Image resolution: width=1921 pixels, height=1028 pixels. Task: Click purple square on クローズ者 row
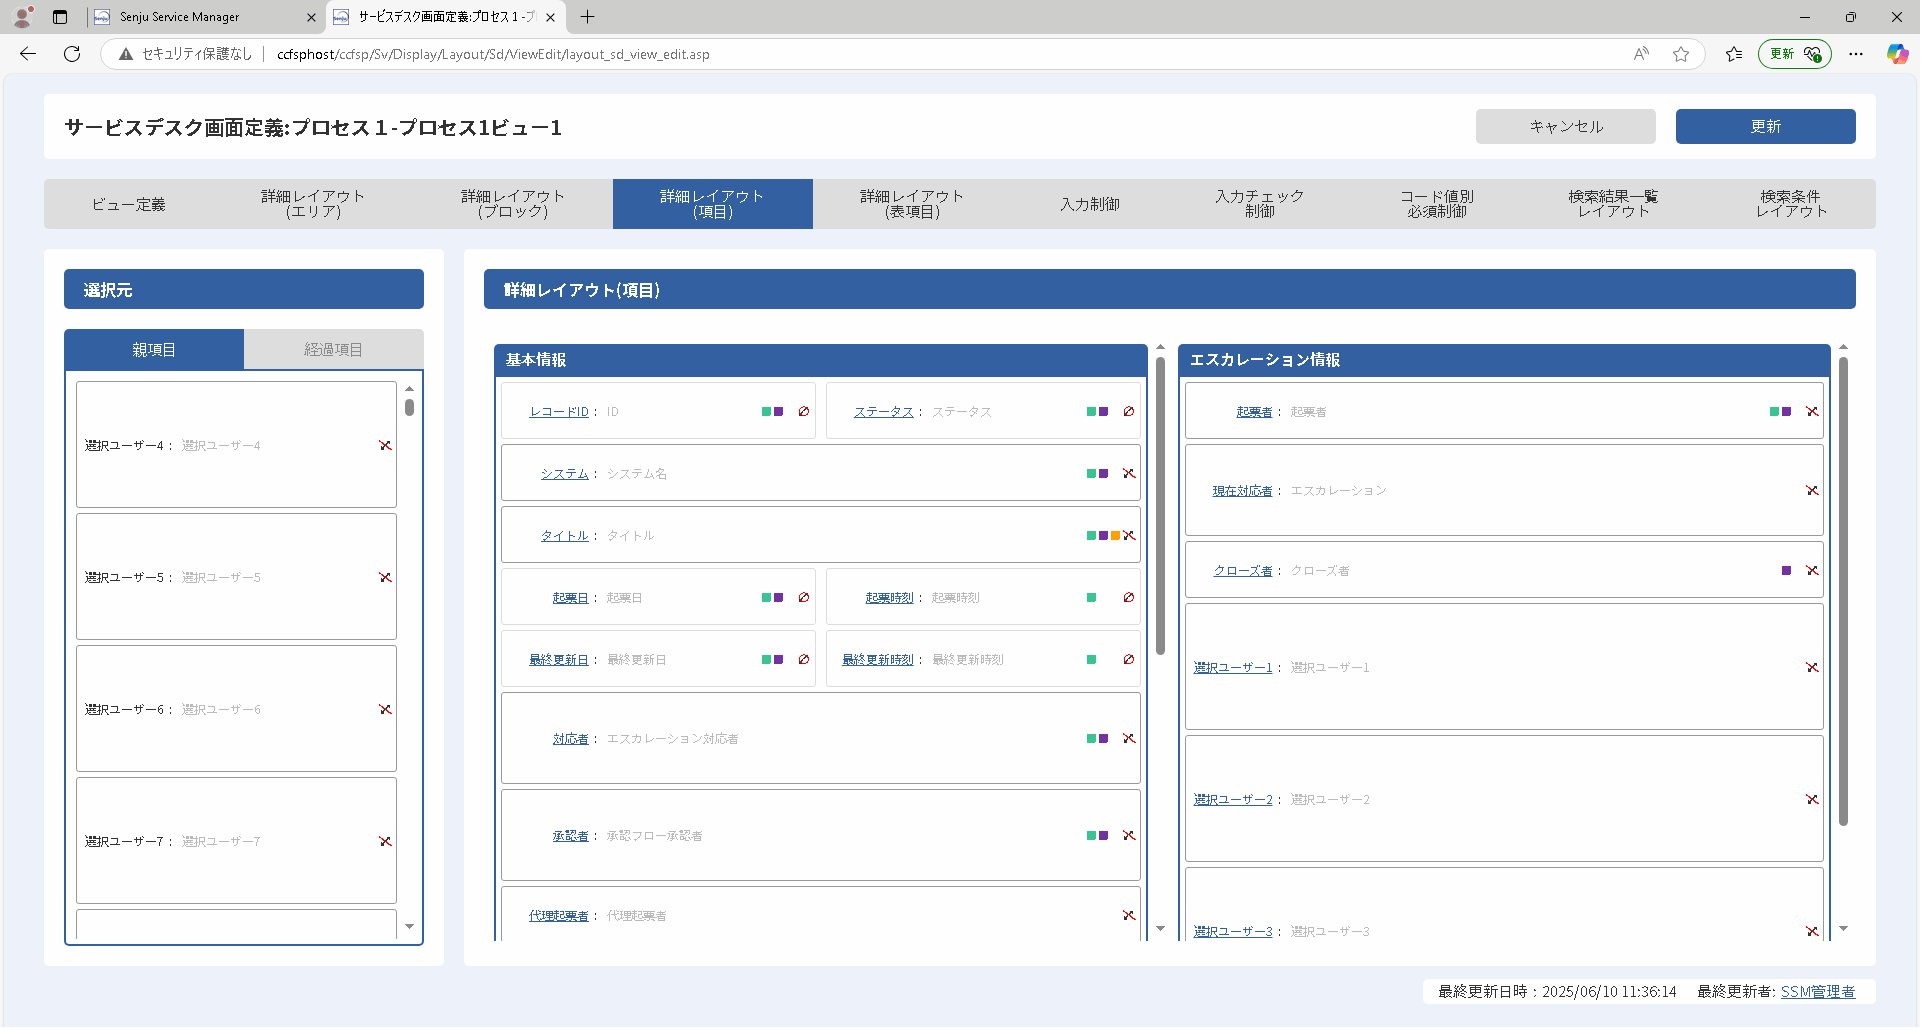1787,571
